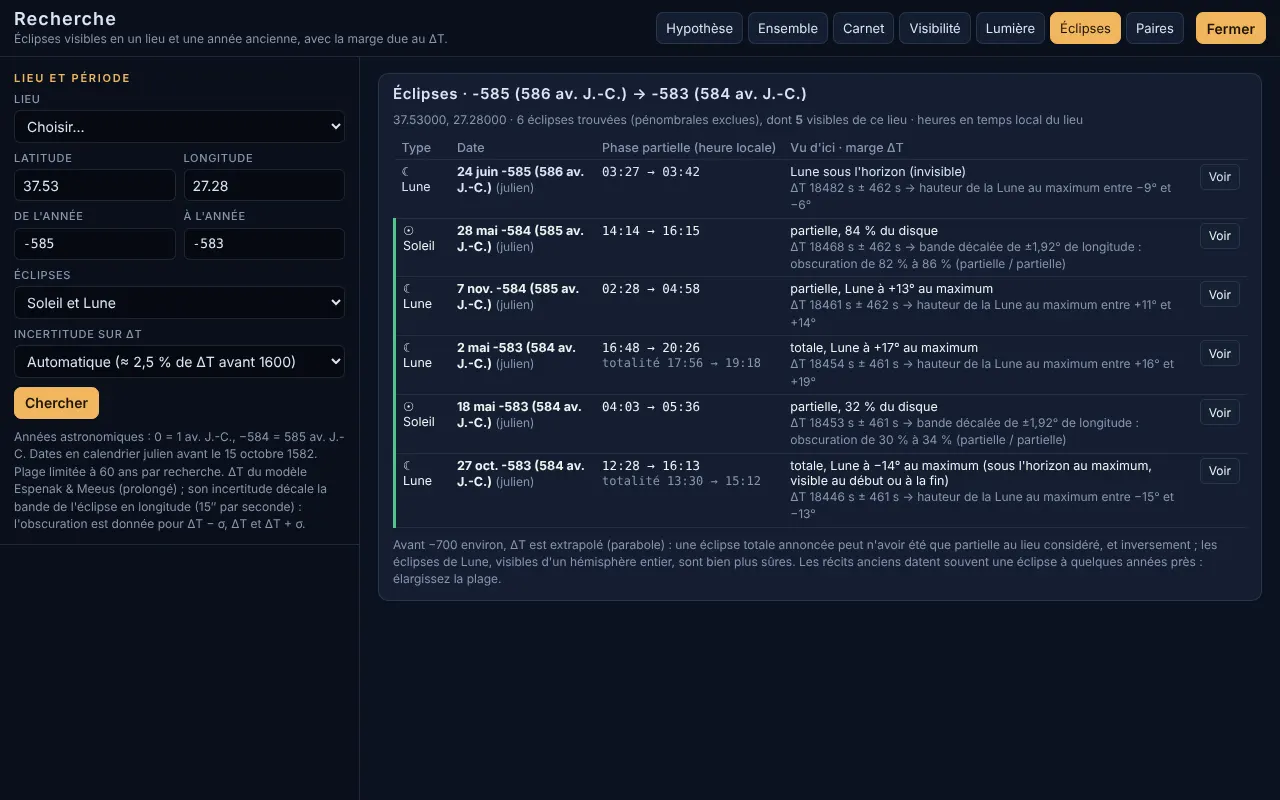
Task: Click Voir for the 28 mai -584 solar eclipse
Action: [x=1219, y=236]
